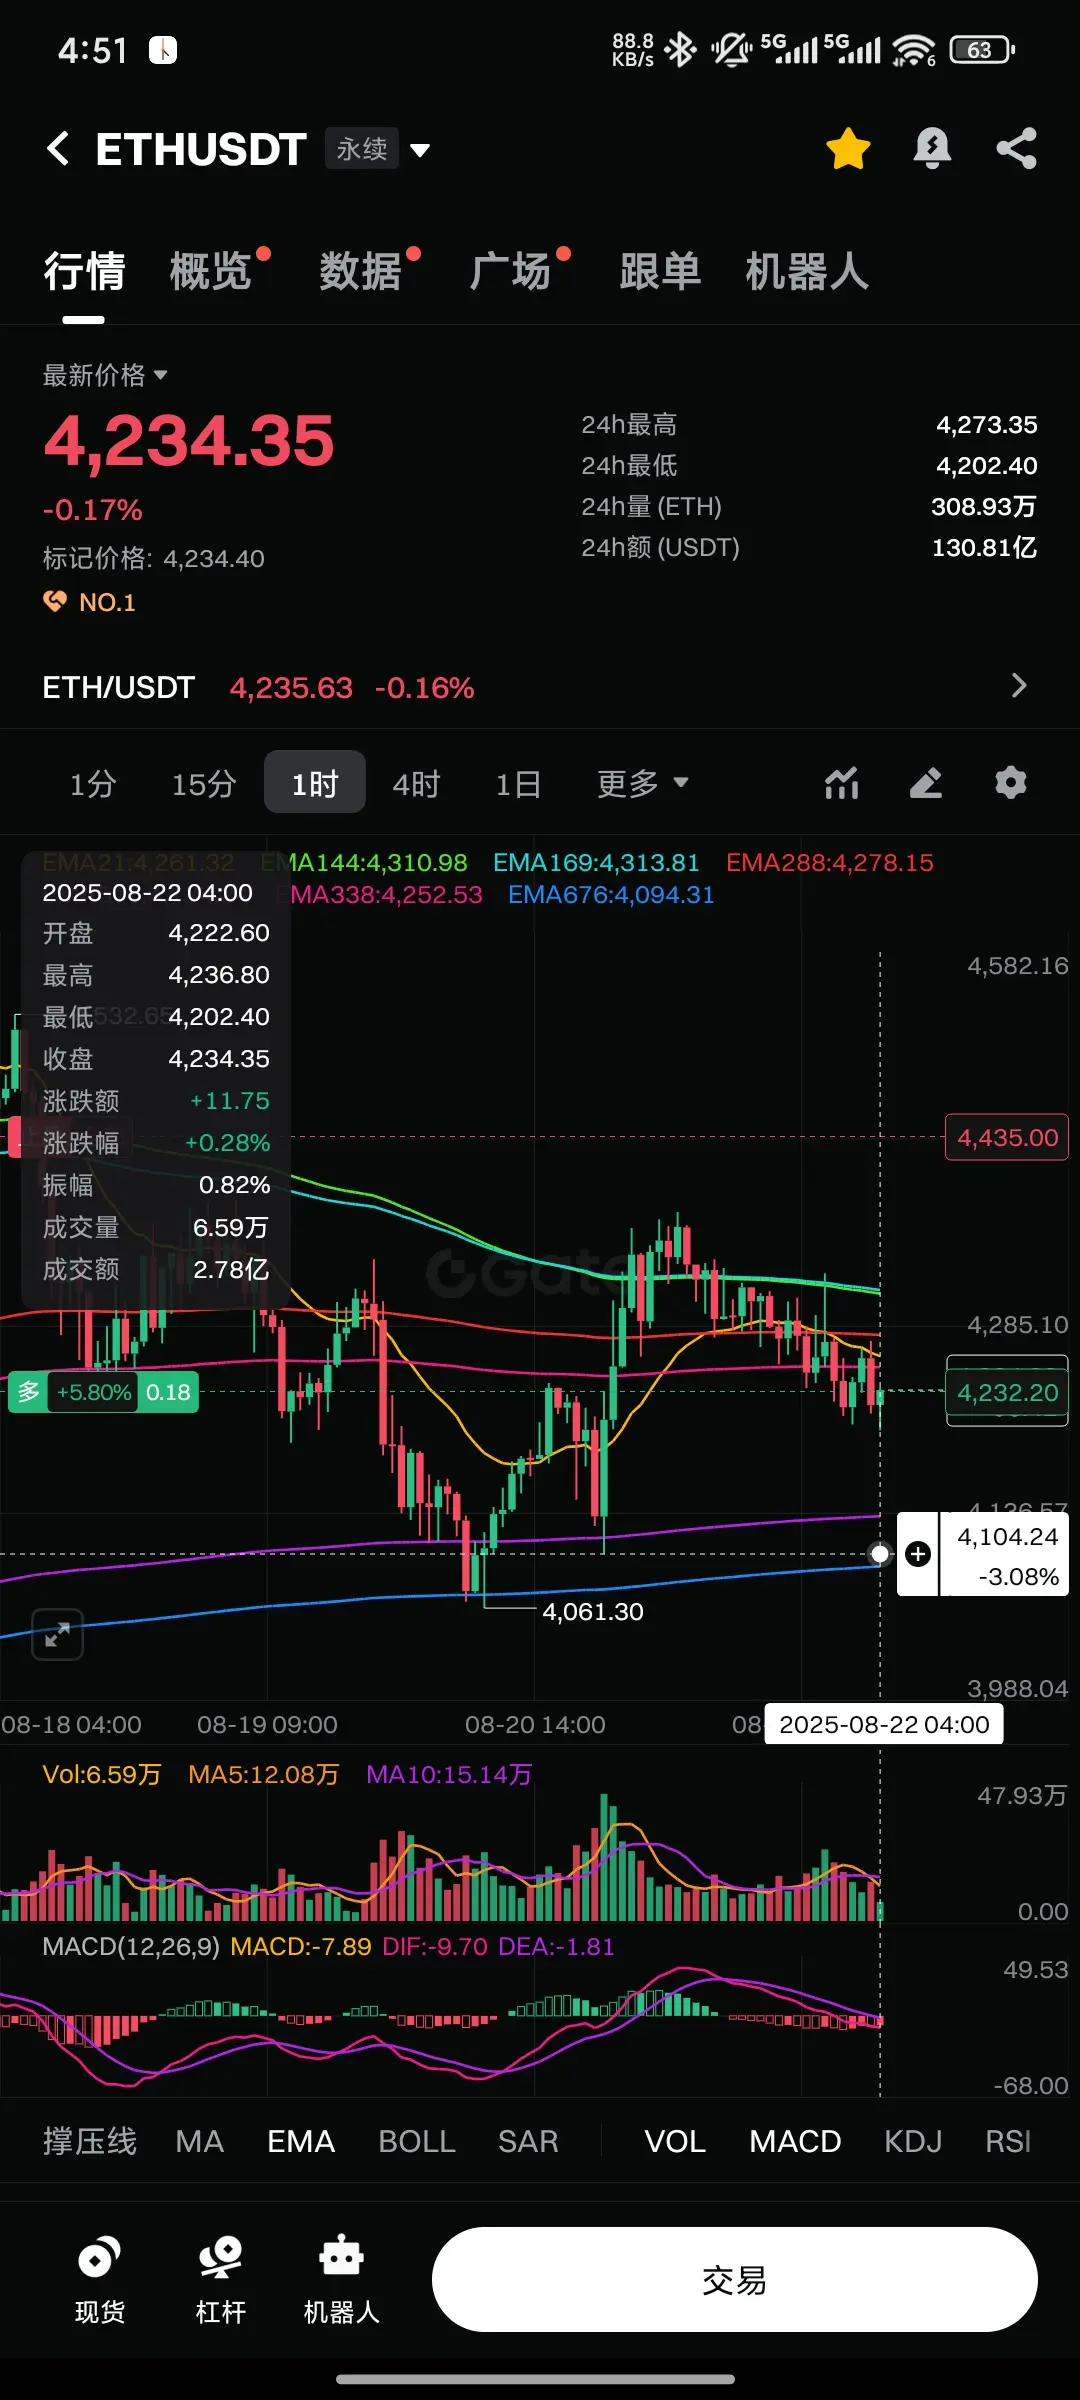Tap the 4,232.20 current price label

point(1007,1392)
